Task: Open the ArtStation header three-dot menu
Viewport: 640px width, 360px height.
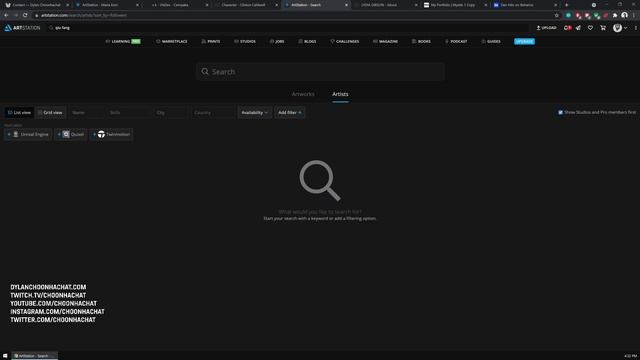Action: [x=636, y=28]
